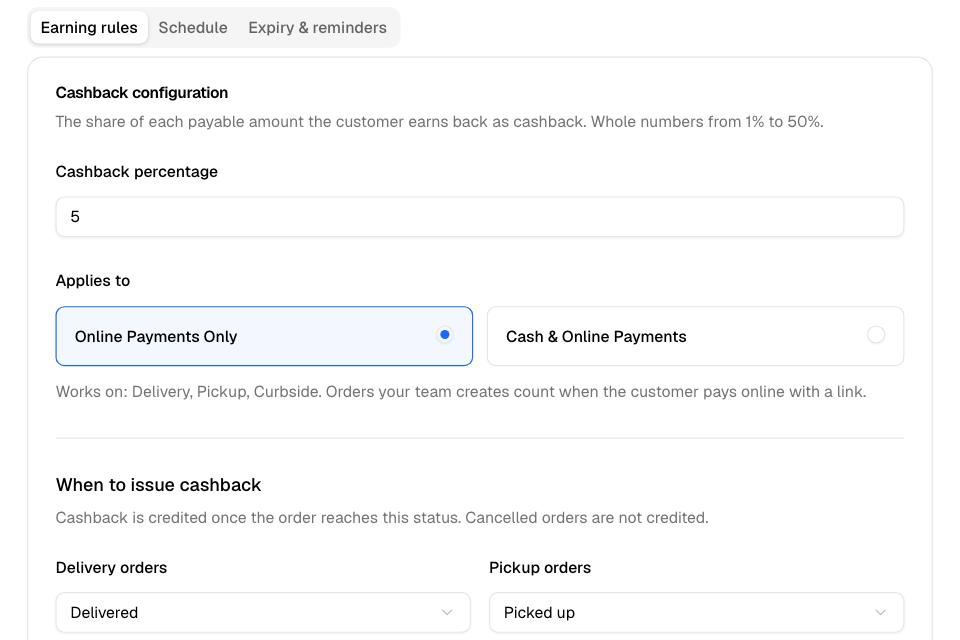Click the Cashback configuration heading
Image resolution: width=960 pixels, height=640 pixels.
(142, 92)
